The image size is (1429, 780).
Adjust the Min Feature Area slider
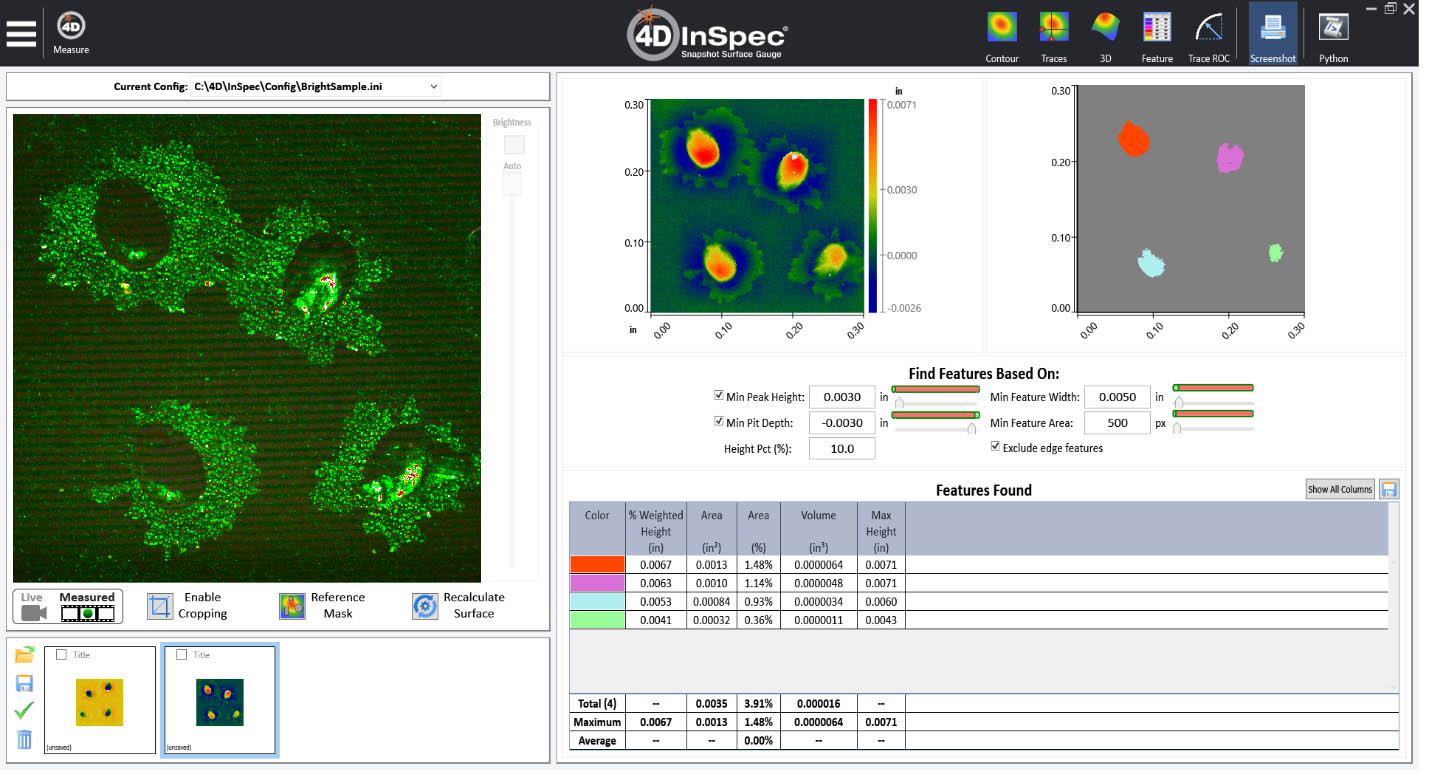[1178, 428]
